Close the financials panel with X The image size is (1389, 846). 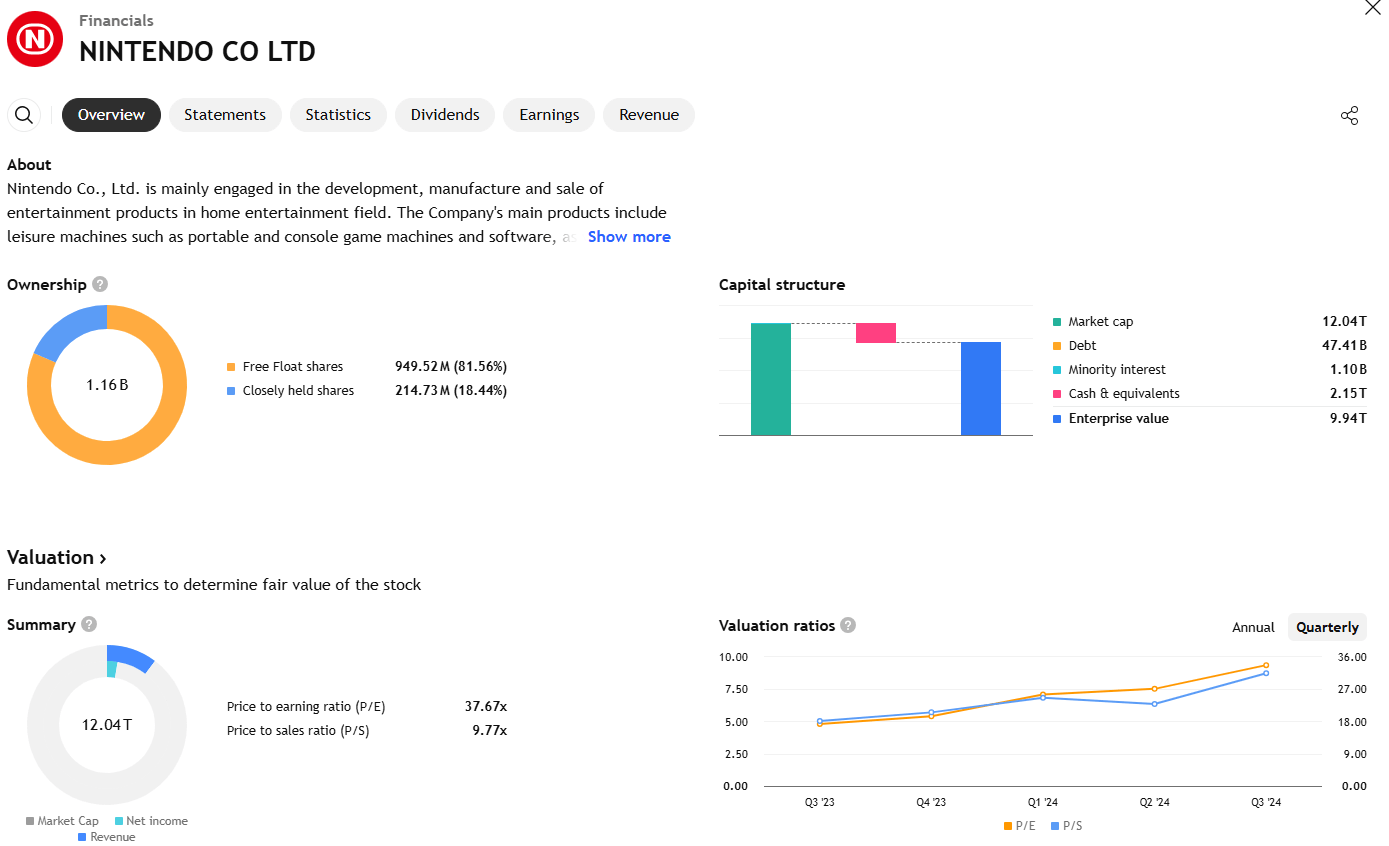click(1373, 8)
